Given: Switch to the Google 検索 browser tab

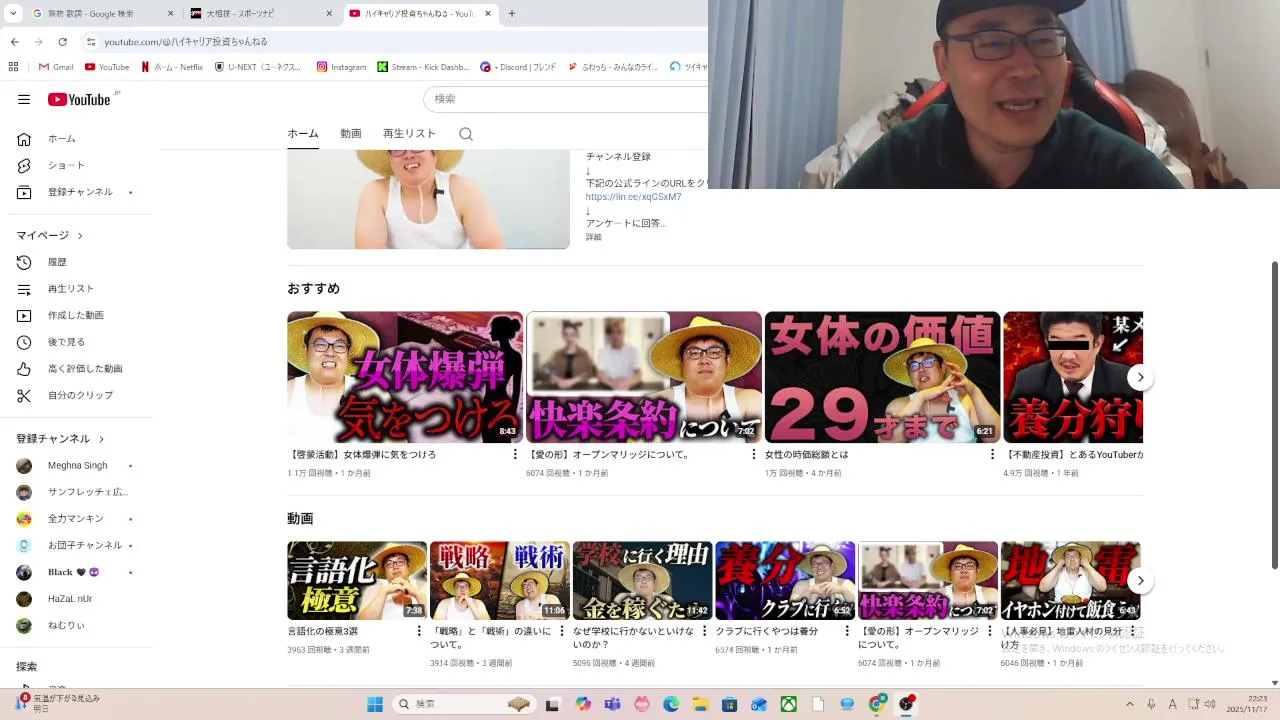Looking at the screenshot, I should (102, 13).
